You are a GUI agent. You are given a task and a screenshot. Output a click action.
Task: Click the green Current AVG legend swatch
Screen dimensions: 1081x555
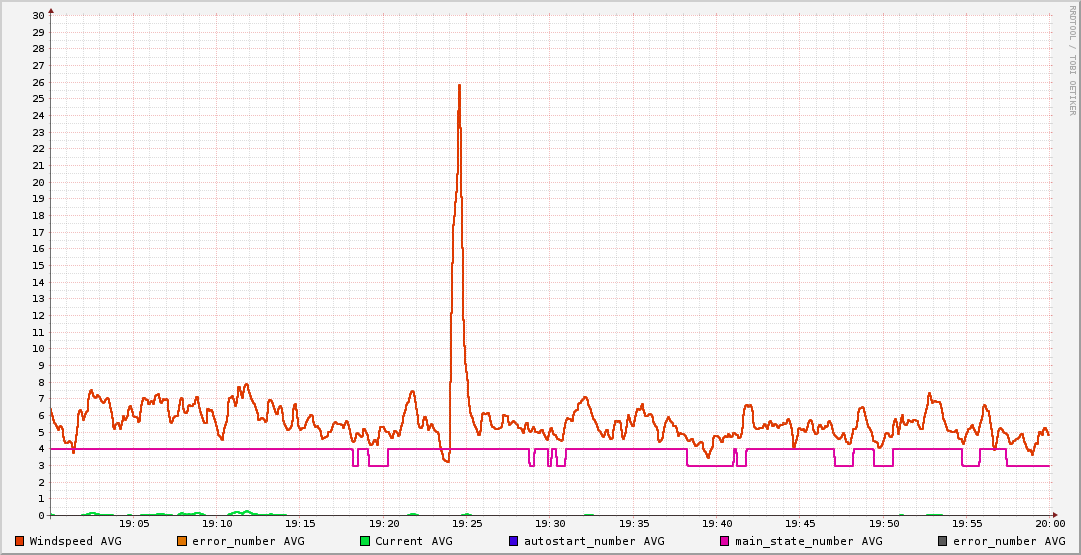365,541
